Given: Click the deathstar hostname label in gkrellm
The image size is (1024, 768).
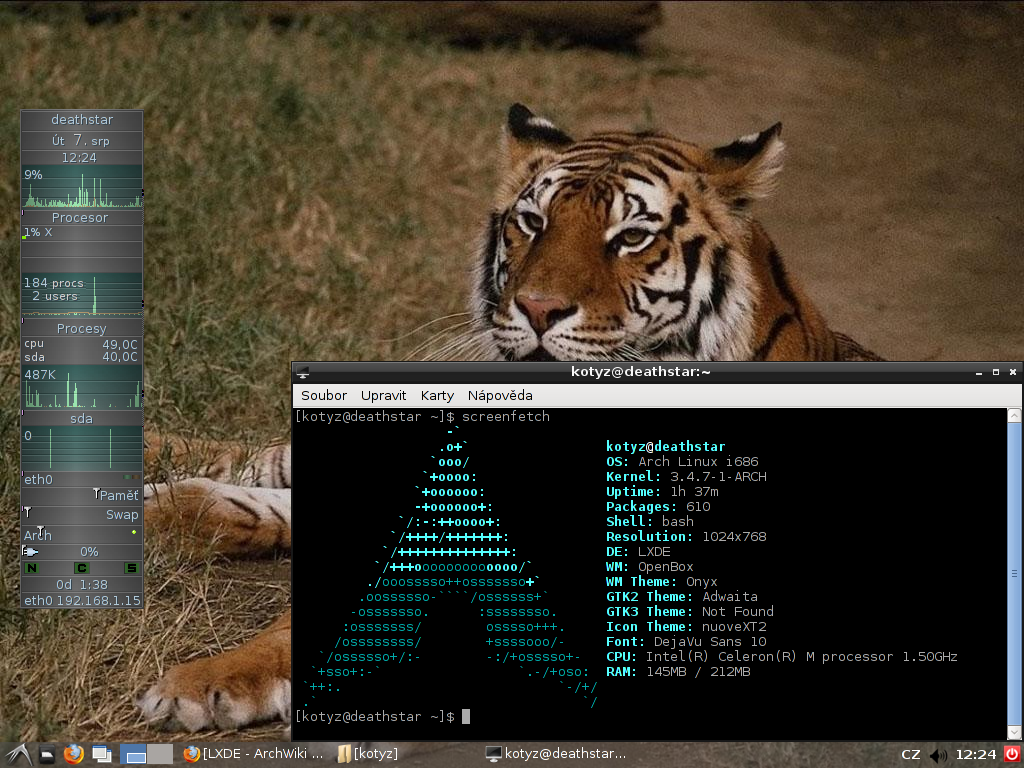Looking at the screenshot, I should (x=82, y=120).
